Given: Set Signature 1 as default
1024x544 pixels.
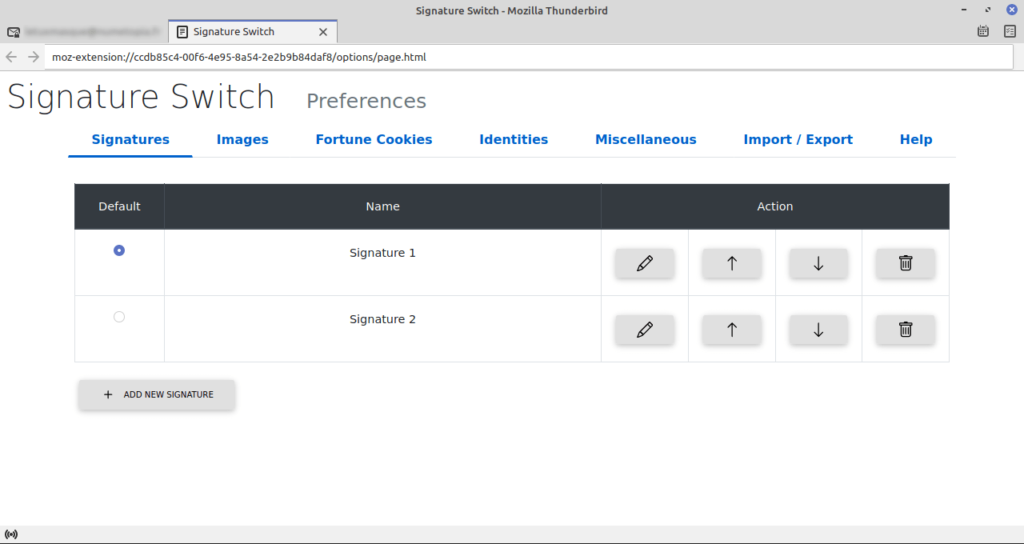Looking at the screenshot, I should coord(119,250).
